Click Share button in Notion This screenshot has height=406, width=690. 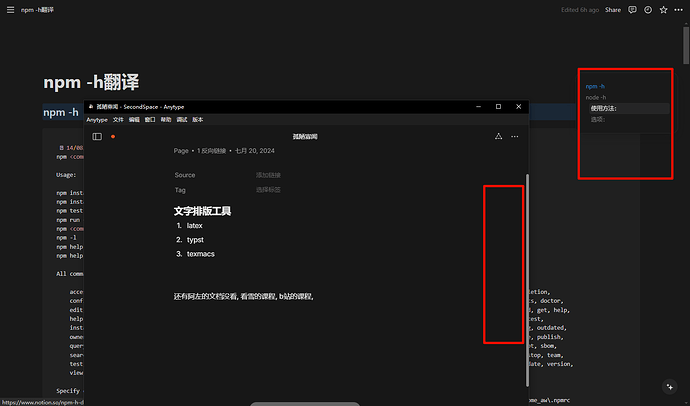(x=613, y=10)
